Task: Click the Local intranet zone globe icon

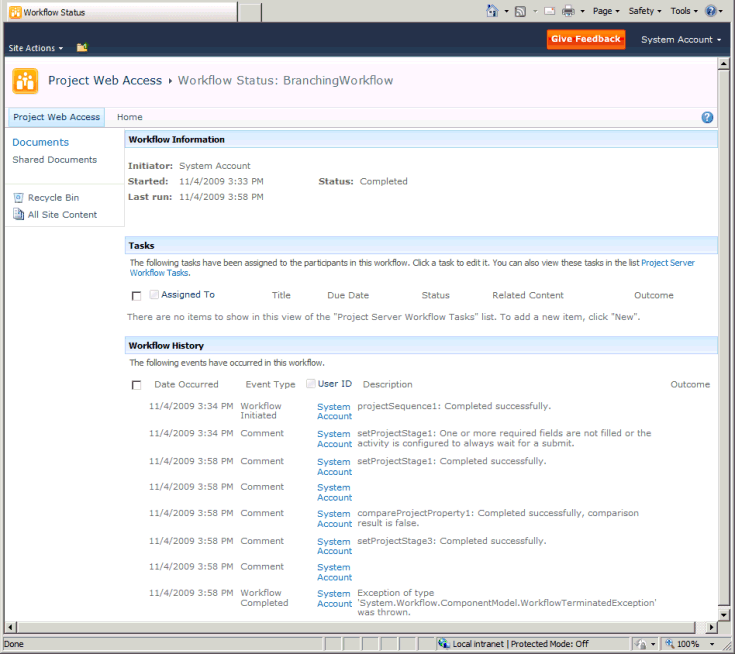Action: point(443,644)
